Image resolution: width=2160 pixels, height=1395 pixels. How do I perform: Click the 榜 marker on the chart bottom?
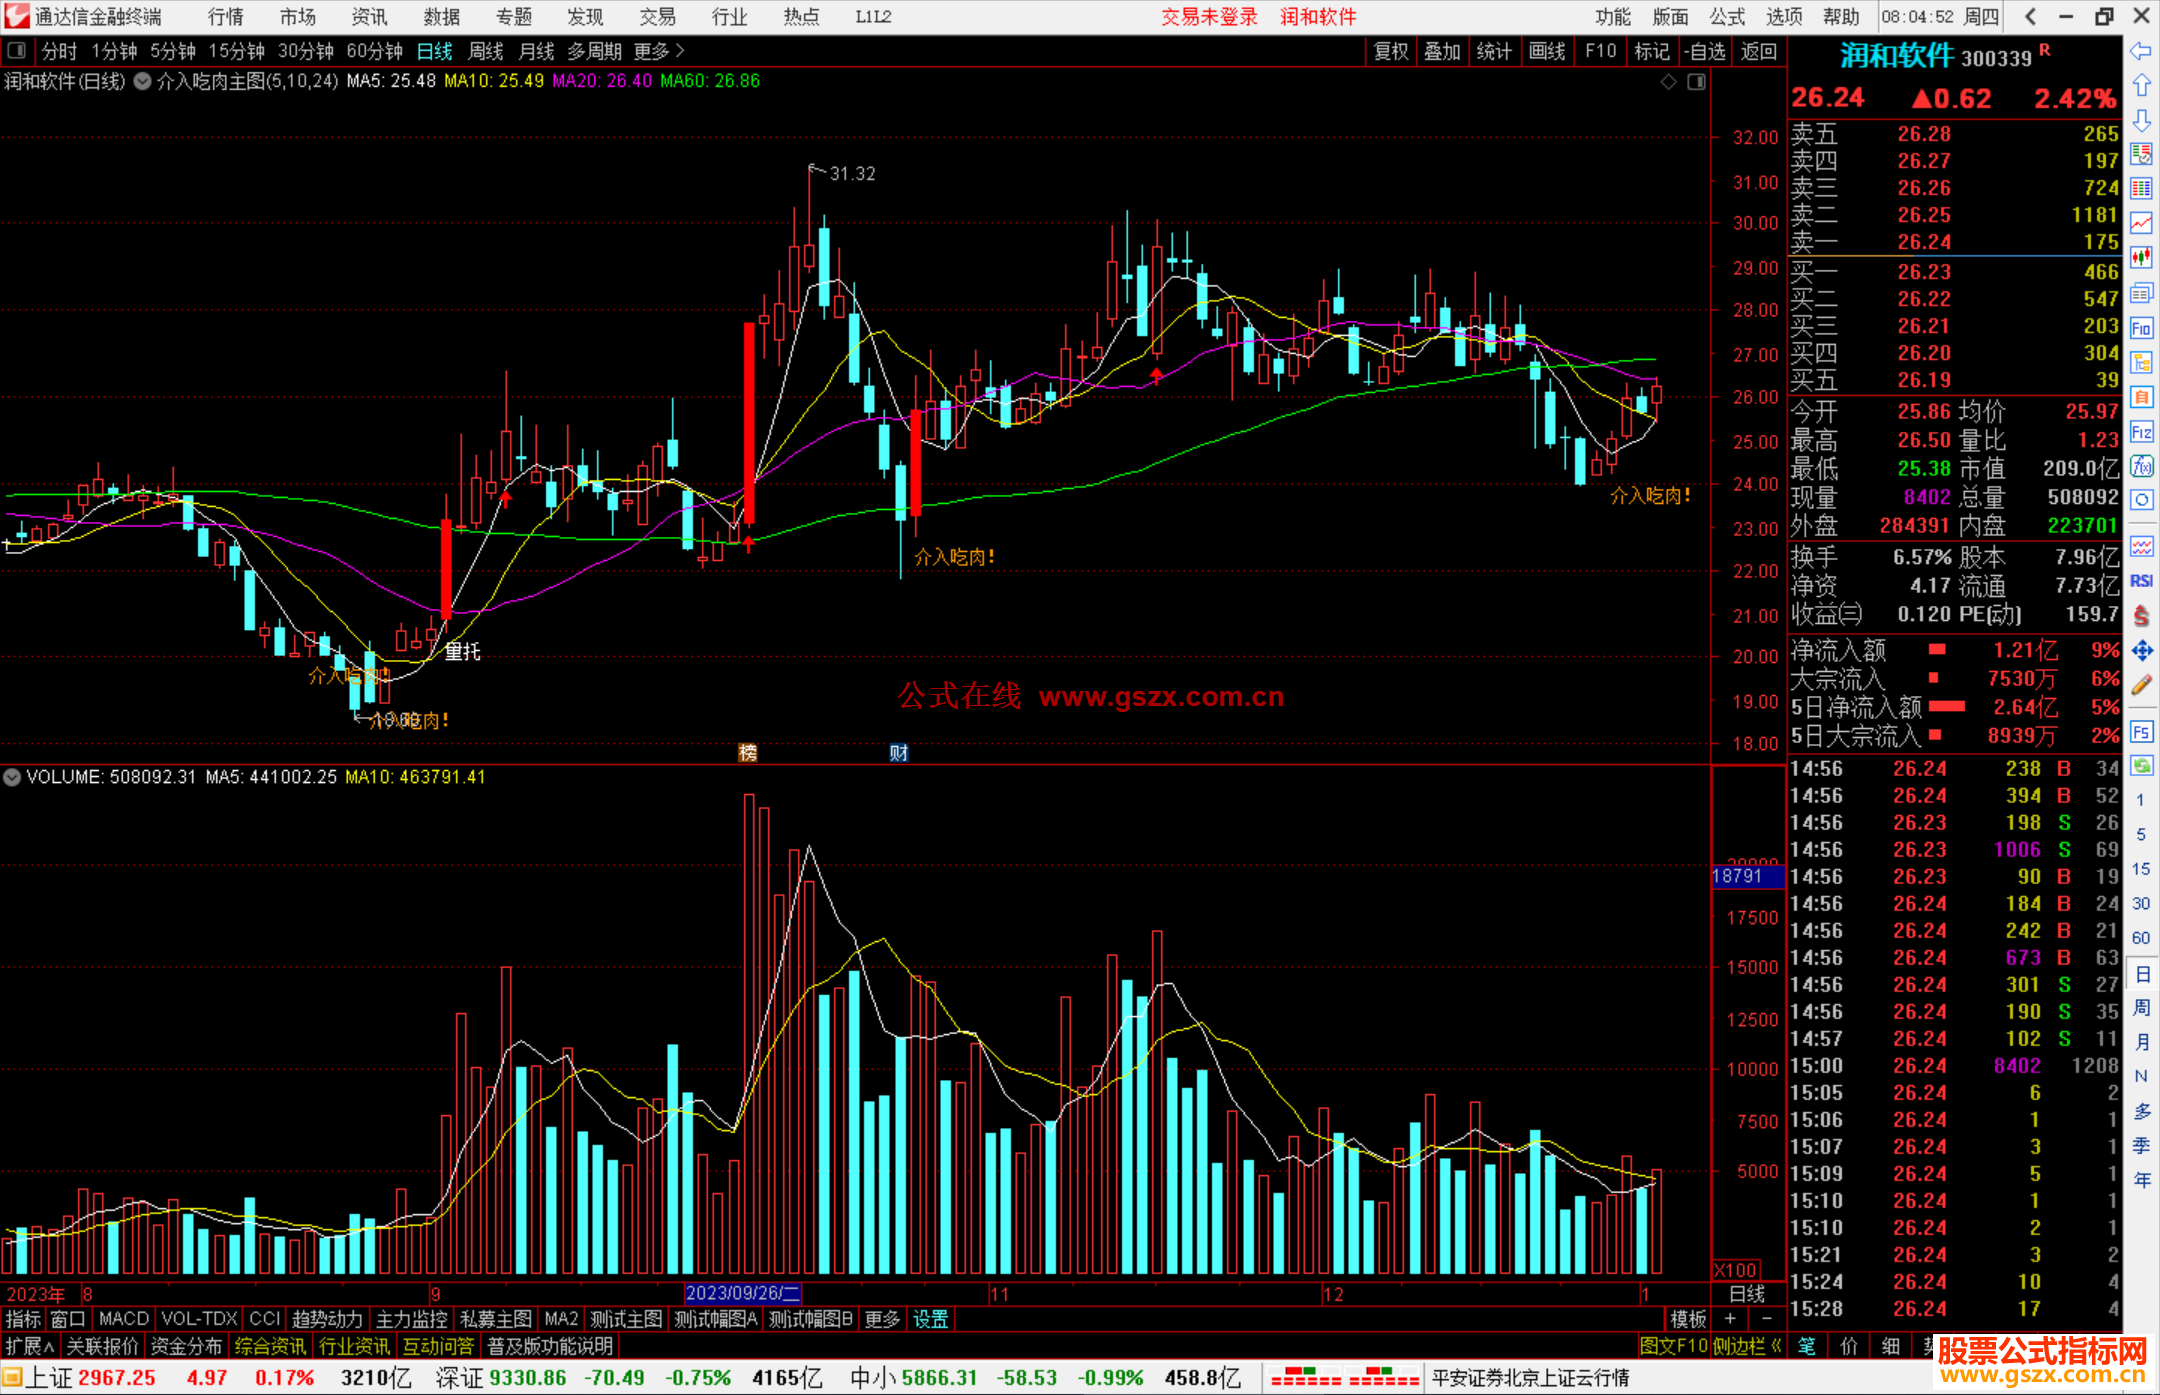[x=748, y=752]
